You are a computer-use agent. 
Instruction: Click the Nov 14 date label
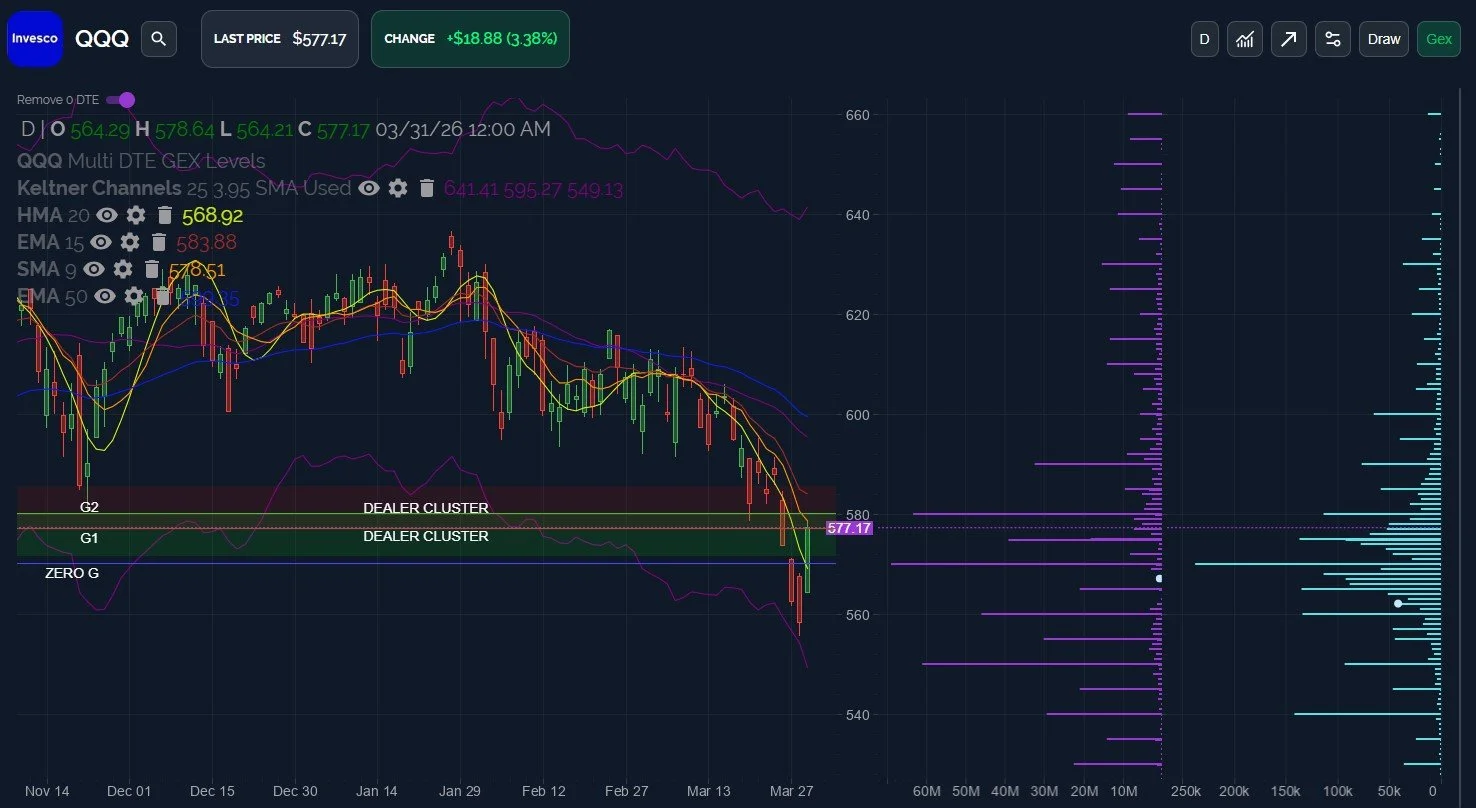point(47,791)
